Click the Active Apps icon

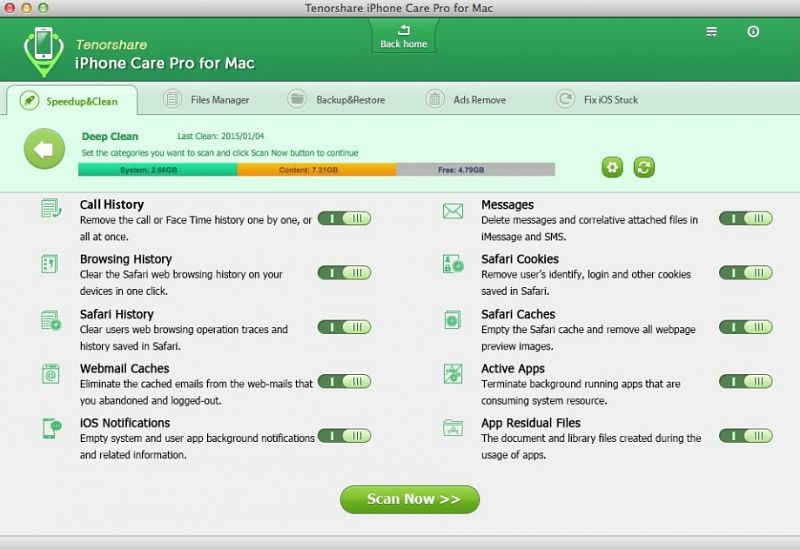tap(453, 374)
